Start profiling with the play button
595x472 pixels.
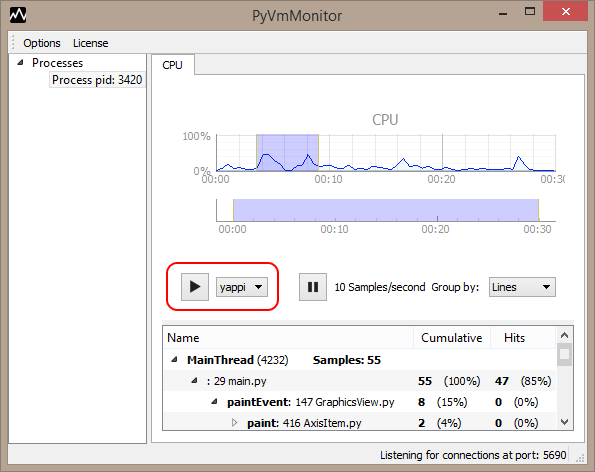coord(195,287)
